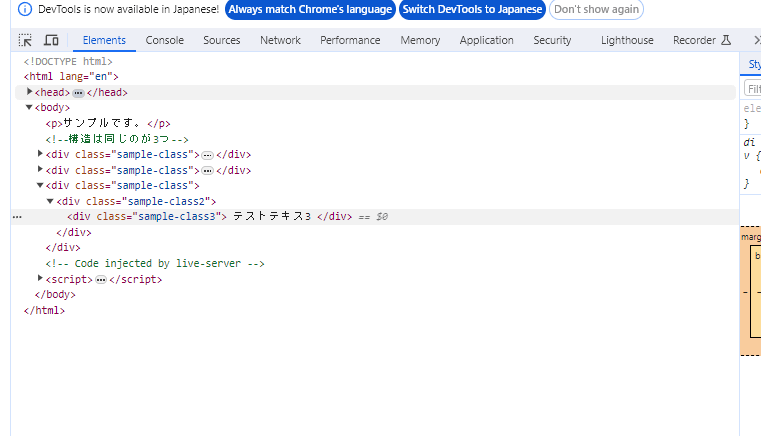Switch to the Styles side tab
The width and height of the screenshot is (761, 436).
click(754, 64)
